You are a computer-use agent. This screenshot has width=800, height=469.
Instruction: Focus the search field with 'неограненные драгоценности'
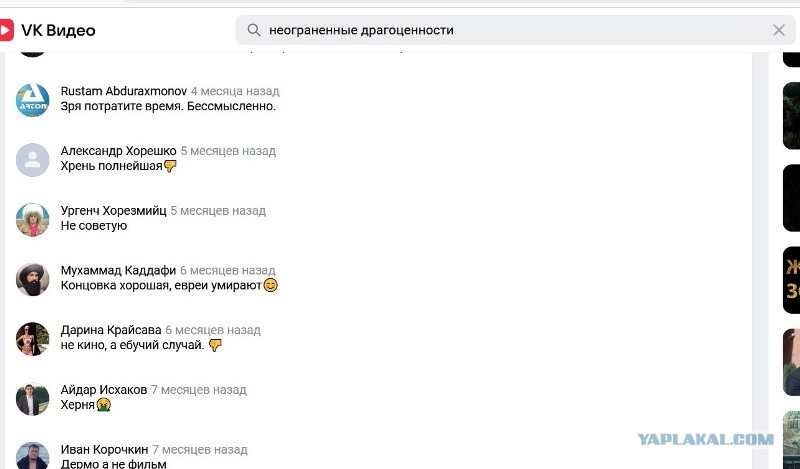pyautogui.click(x=515, y=30)
